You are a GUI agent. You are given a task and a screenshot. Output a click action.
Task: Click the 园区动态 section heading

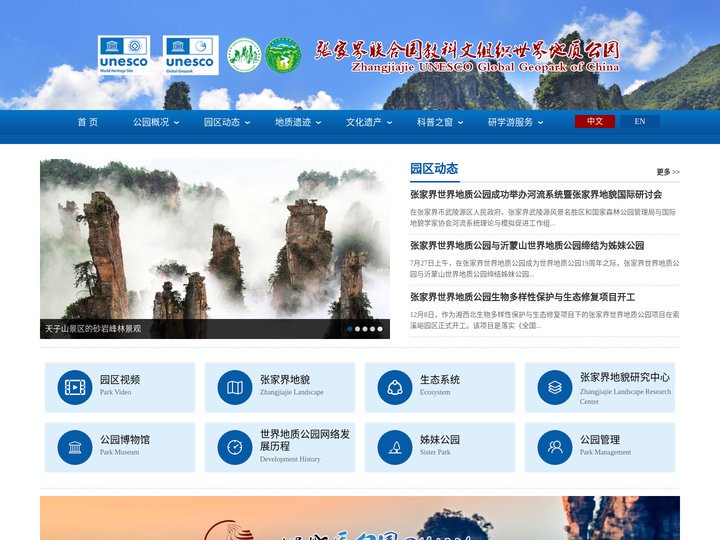pos(434,169)
